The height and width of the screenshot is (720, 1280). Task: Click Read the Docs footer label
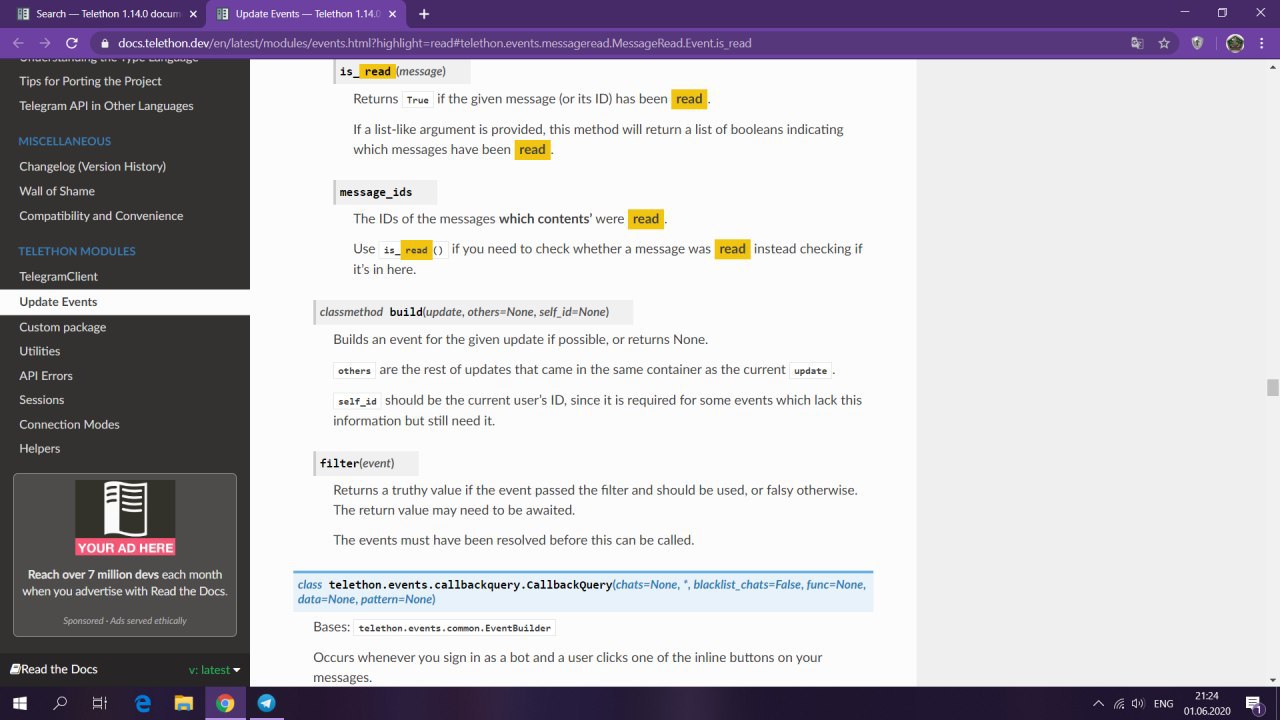tap(54, 669)
